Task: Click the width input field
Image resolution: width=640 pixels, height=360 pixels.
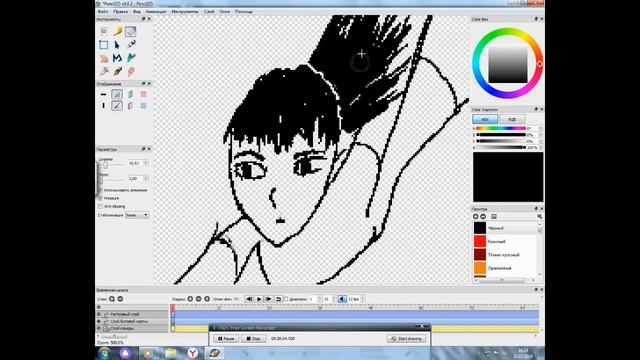Action: click(x=135, y=163)
